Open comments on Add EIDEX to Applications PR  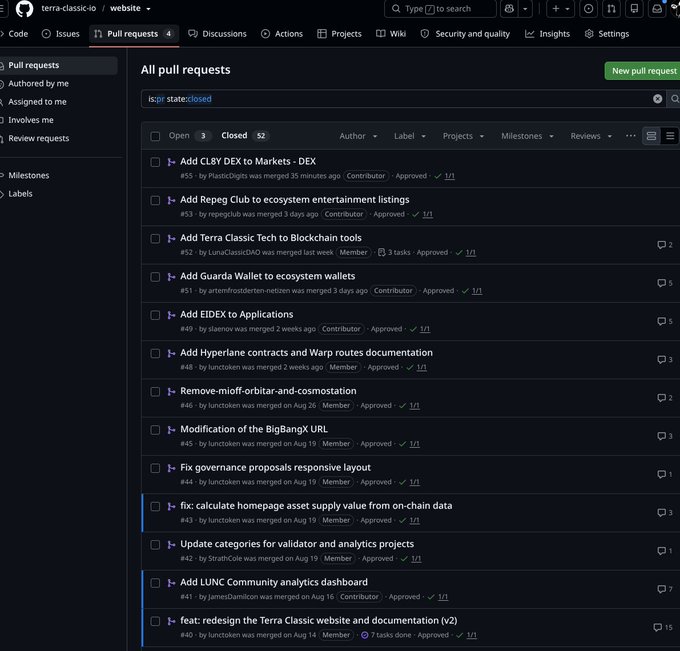pyautogui.click(x=665, y=321)
